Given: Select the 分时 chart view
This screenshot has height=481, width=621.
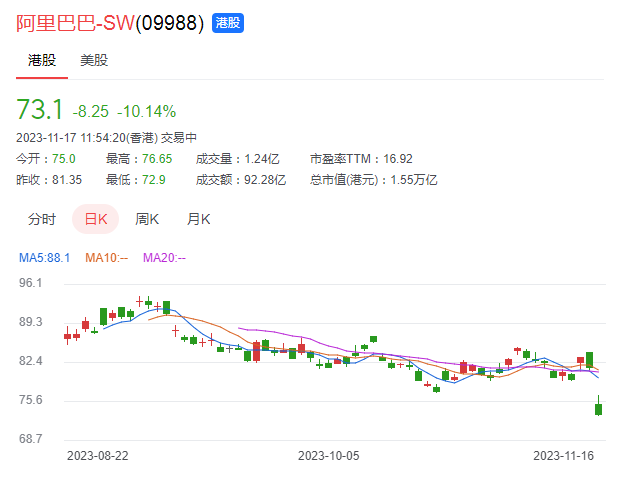Looking at the screenshot, I should 42,219.
